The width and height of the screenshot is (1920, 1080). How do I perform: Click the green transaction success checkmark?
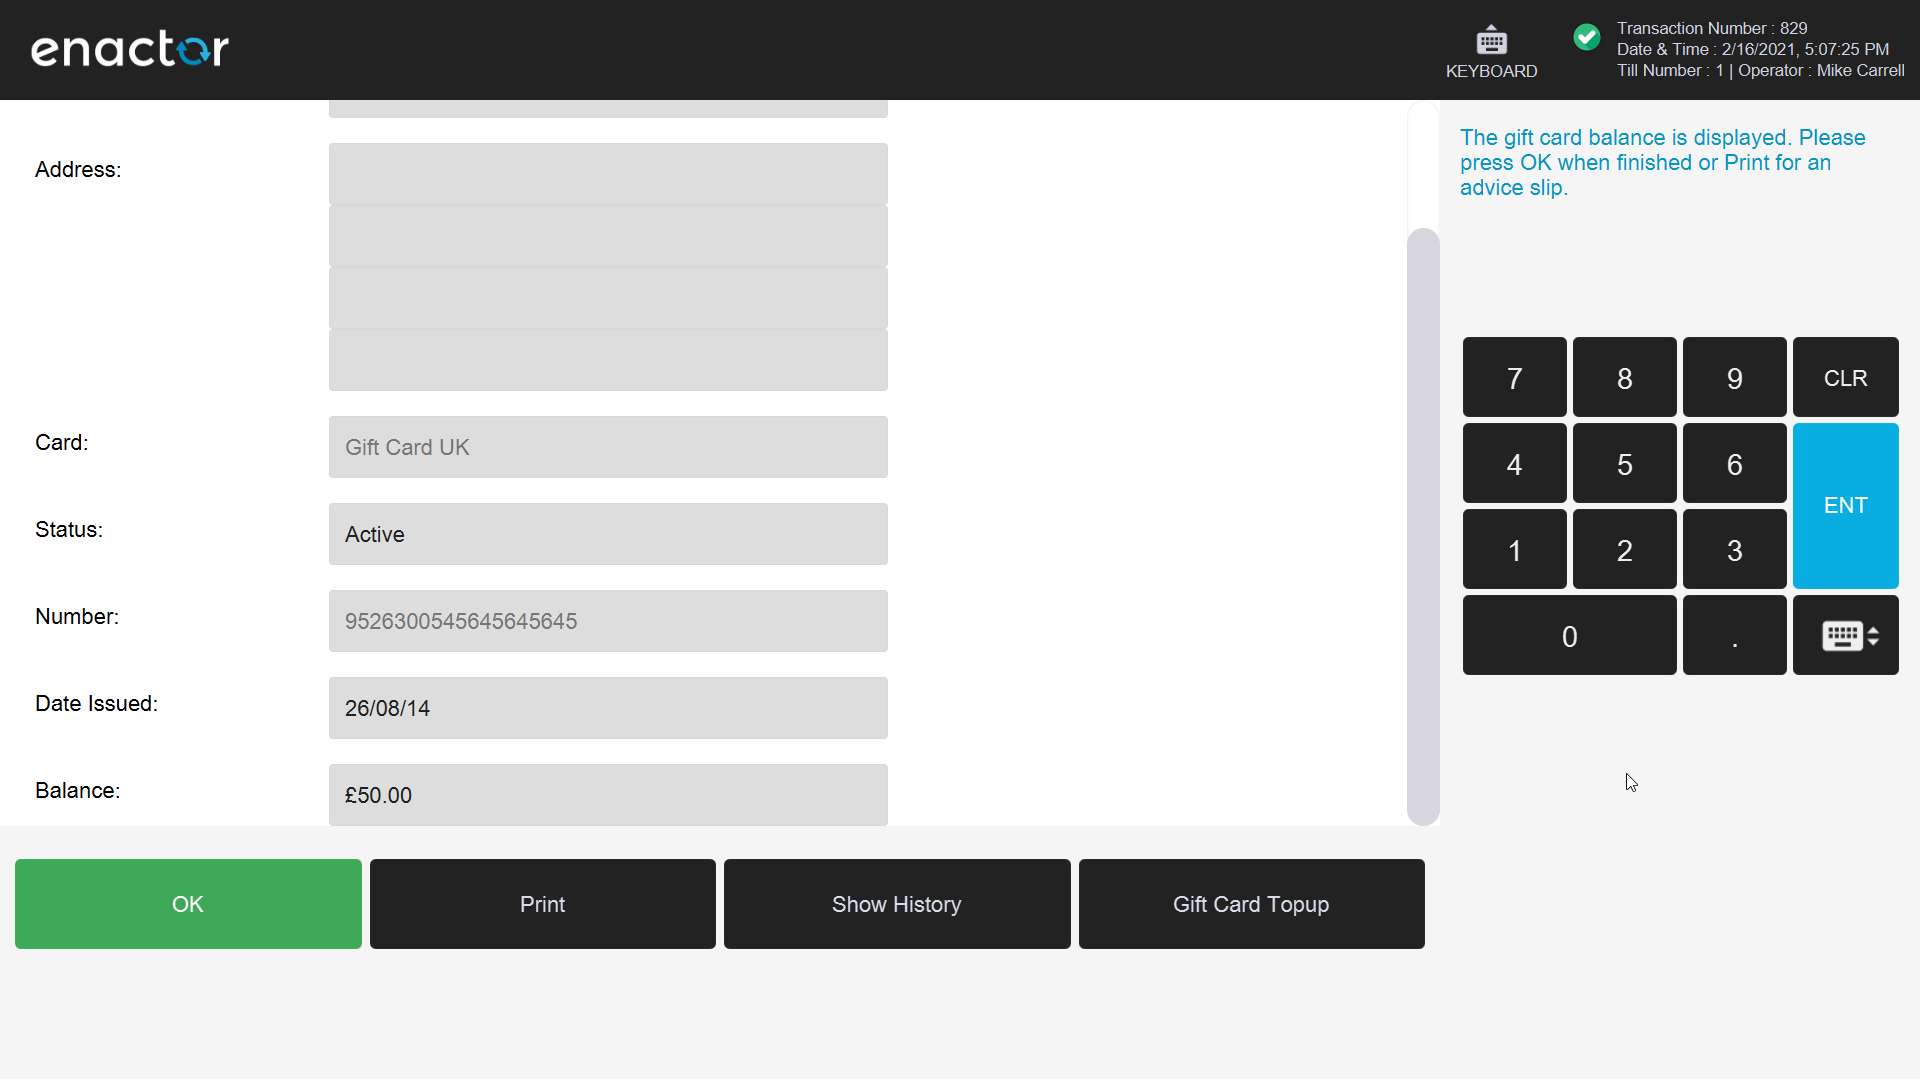1587,37
